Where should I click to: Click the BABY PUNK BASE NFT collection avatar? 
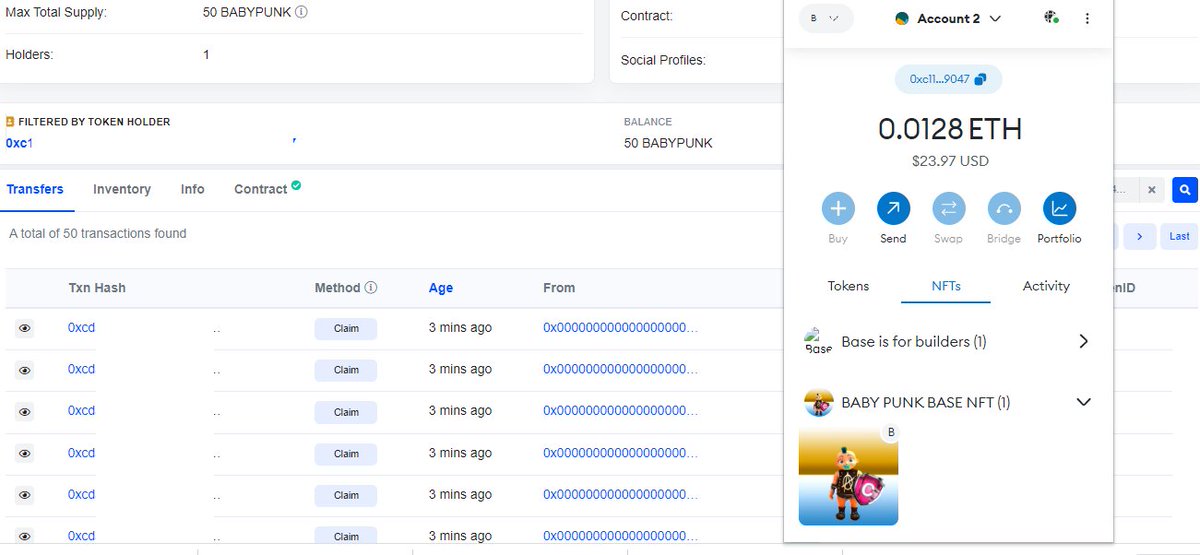[x=819, y=402]
